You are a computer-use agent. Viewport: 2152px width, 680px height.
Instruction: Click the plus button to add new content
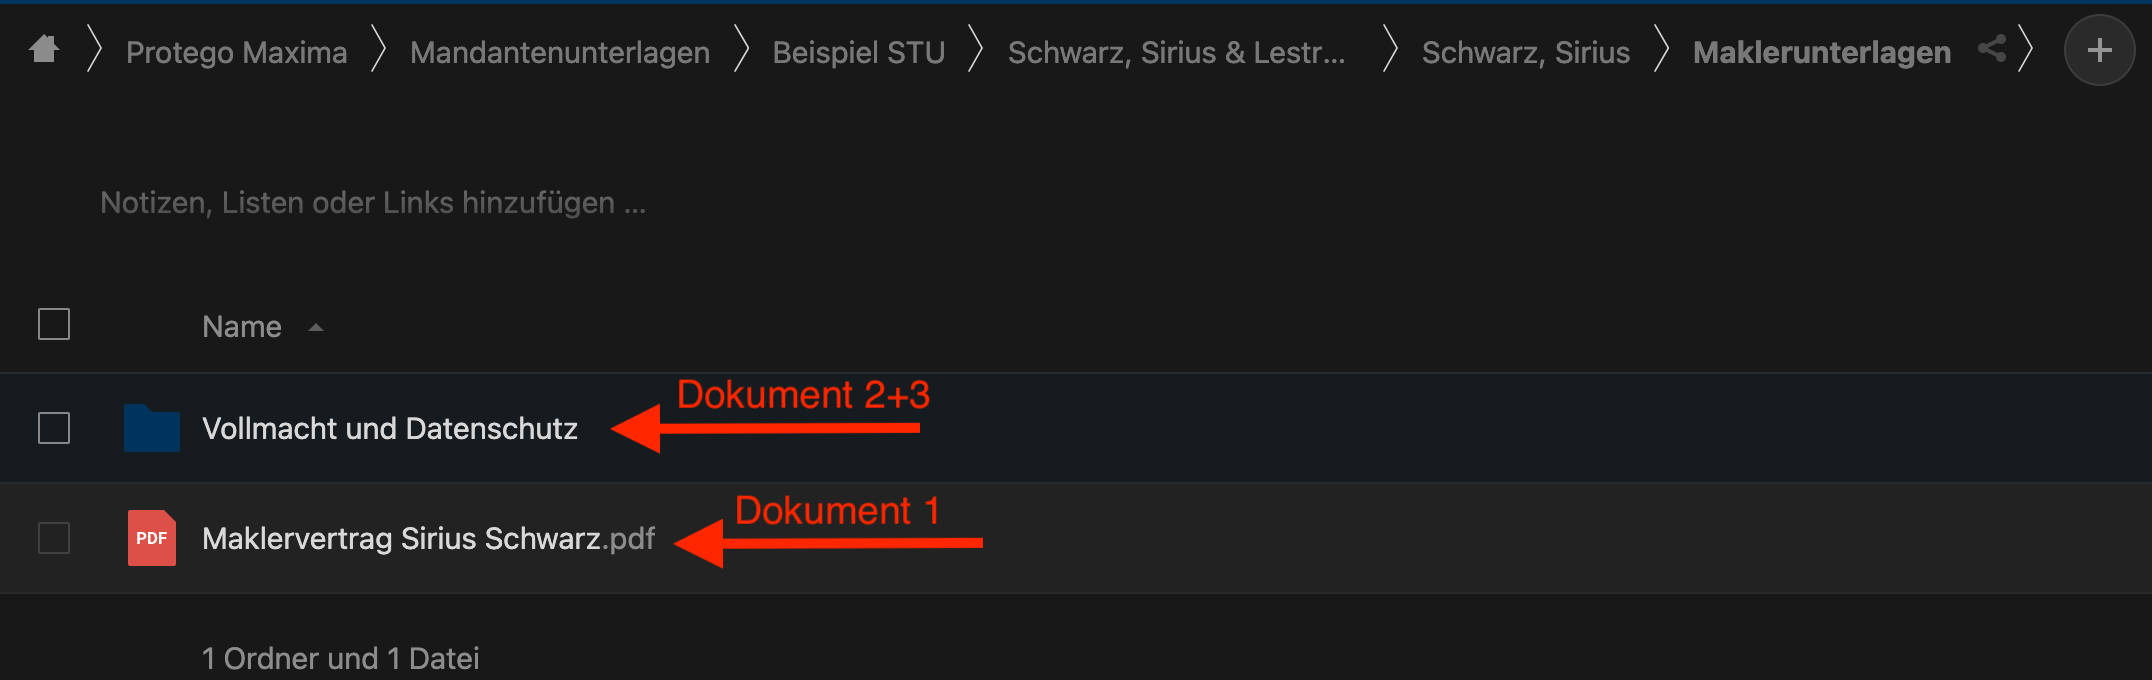pos(2099,49)
